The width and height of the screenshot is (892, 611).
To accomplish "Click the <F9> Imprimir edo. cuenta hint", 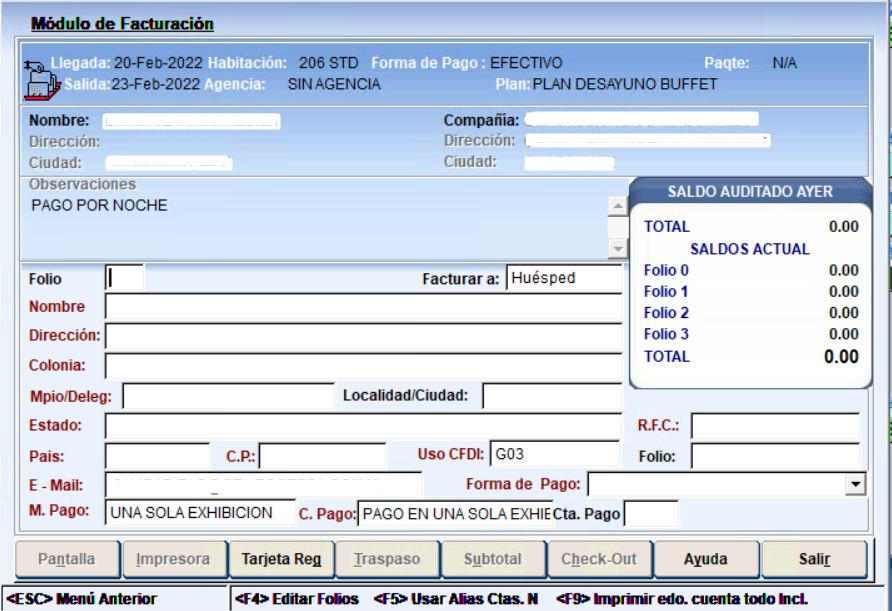I will [682, 598].
